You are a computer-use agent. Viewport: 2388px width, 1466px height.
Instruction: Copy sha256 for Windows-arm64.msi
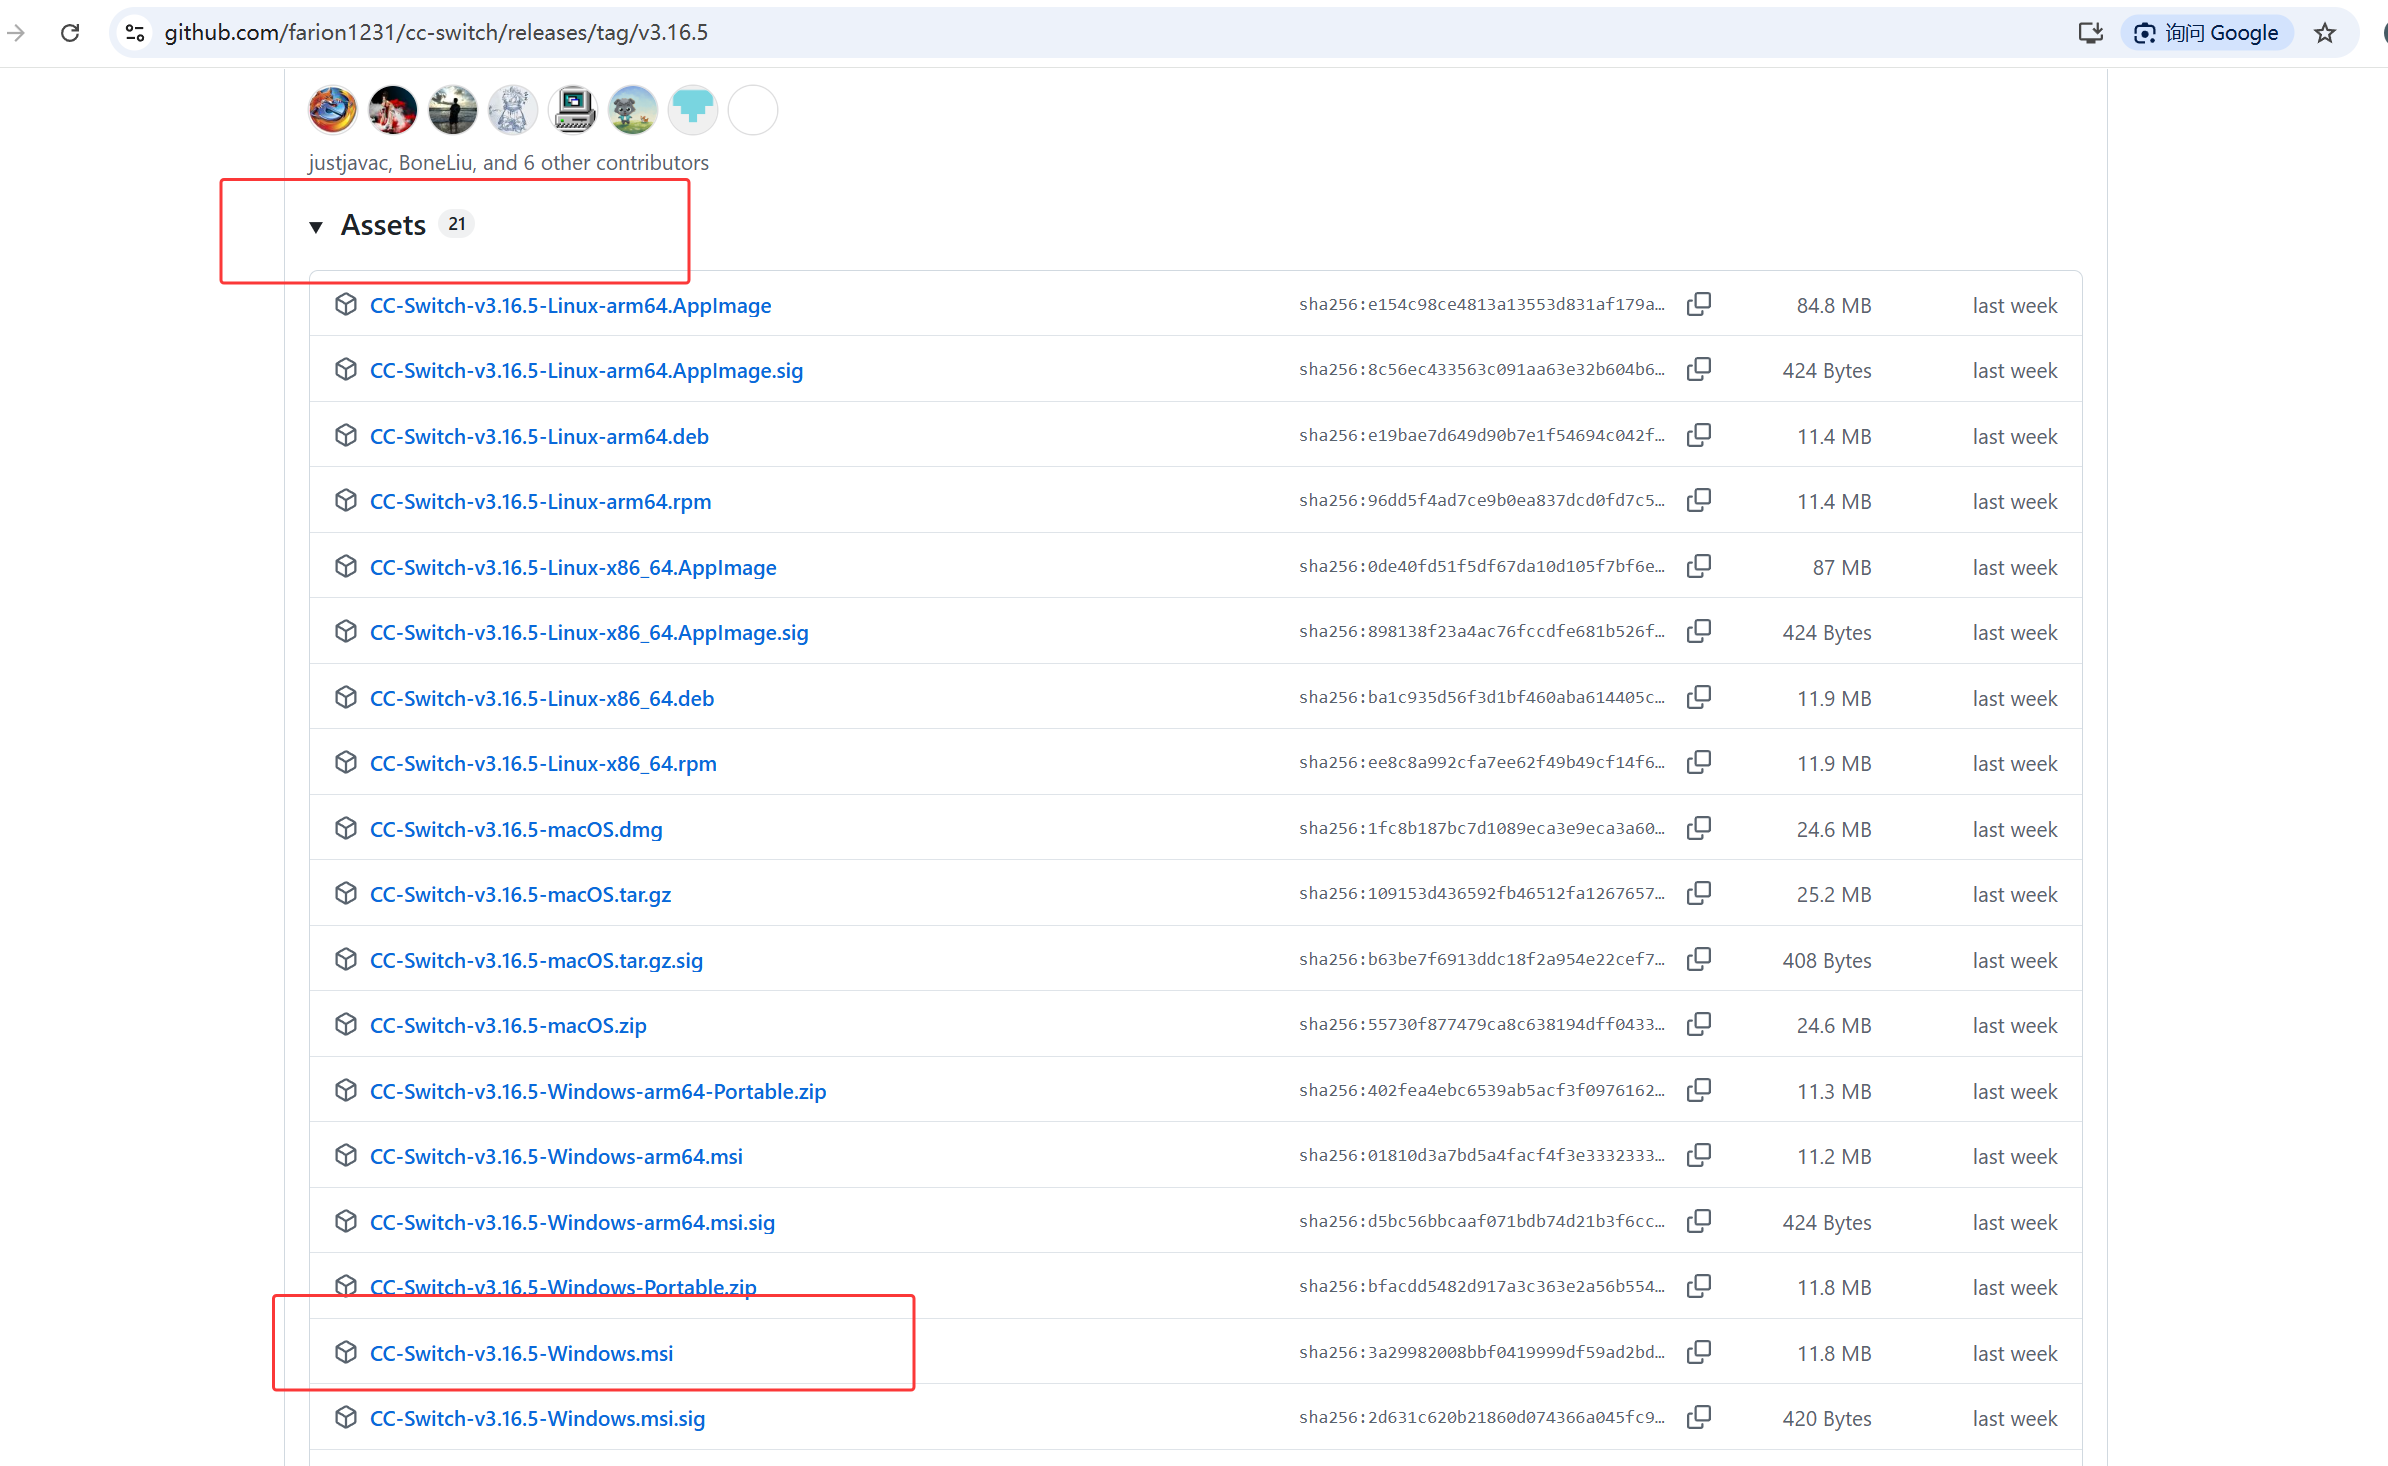click(x=1699, y=1155)
